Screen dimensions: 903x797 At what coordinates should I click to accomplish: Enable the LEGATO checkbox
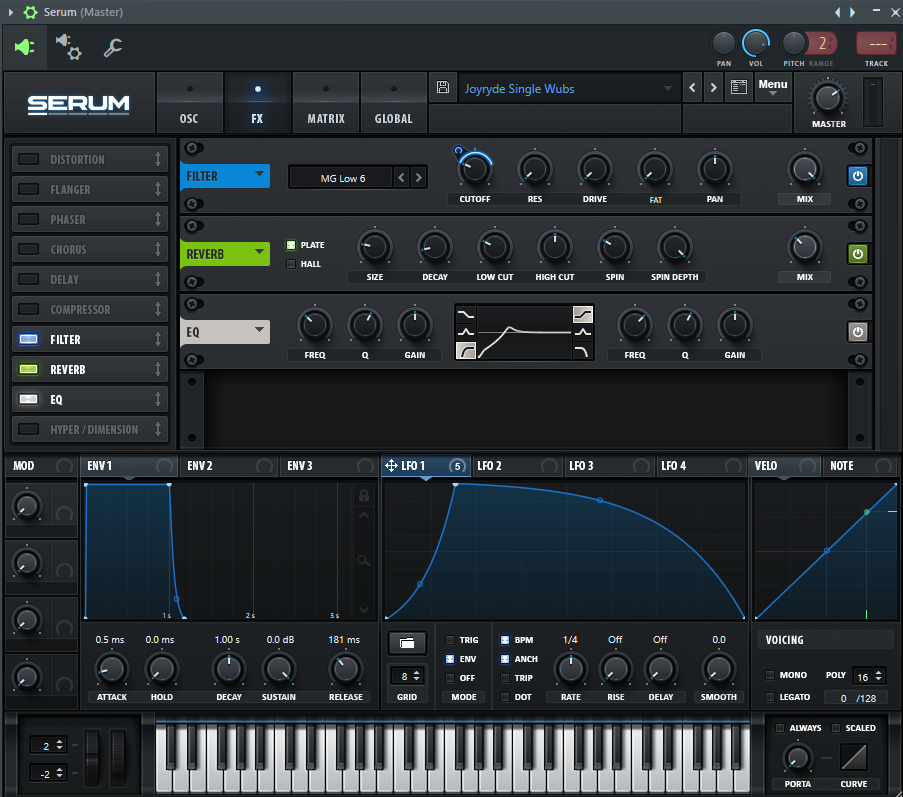770,697
